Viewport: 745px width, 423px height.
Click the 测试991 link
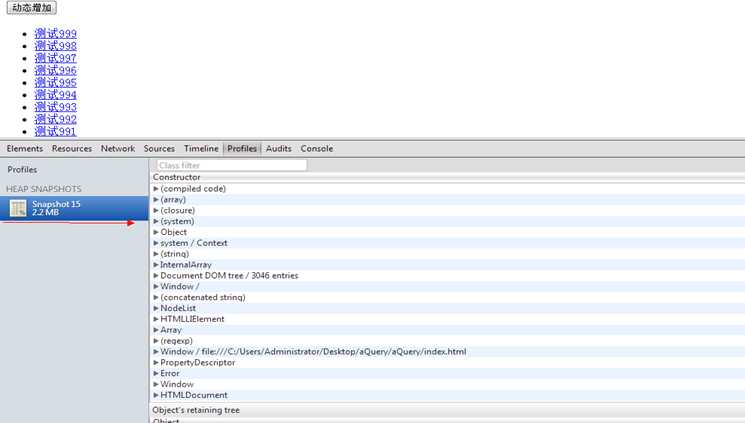(x=56, y=131)
